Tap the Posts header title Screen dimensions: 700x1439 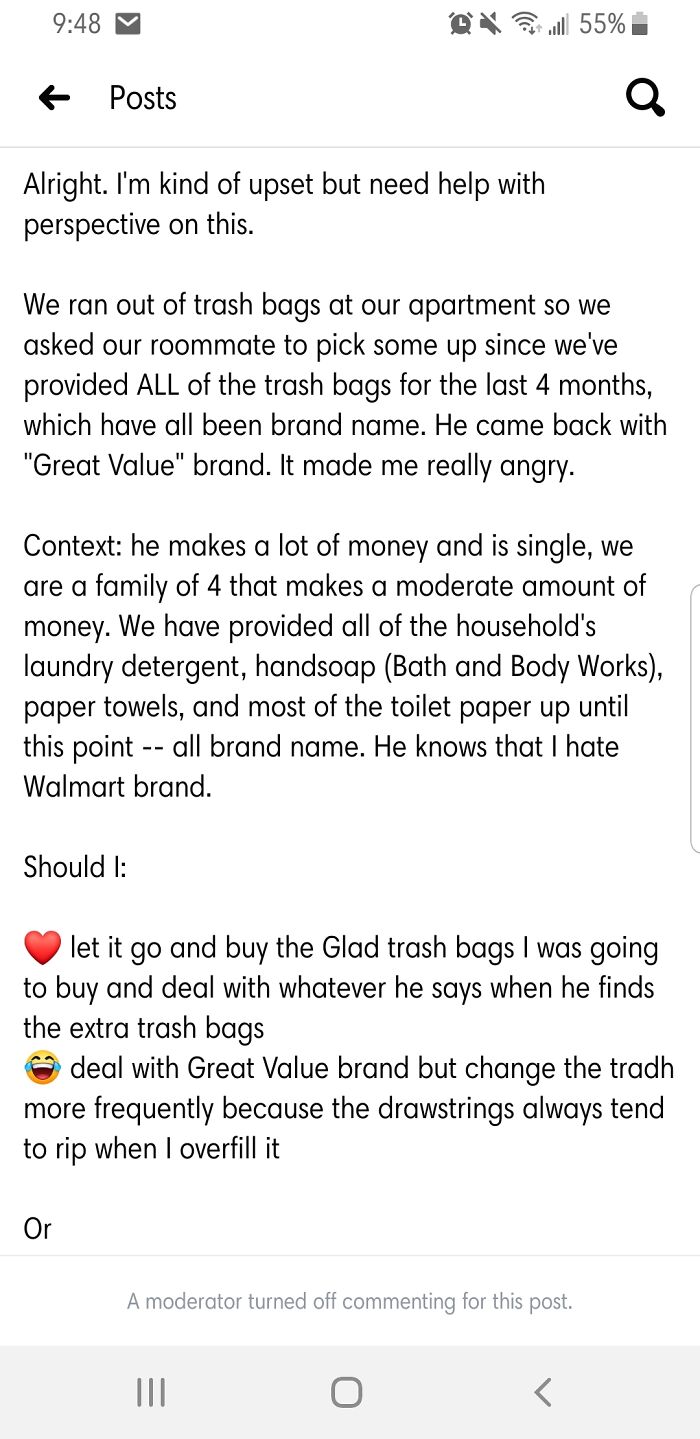point(142,97)
